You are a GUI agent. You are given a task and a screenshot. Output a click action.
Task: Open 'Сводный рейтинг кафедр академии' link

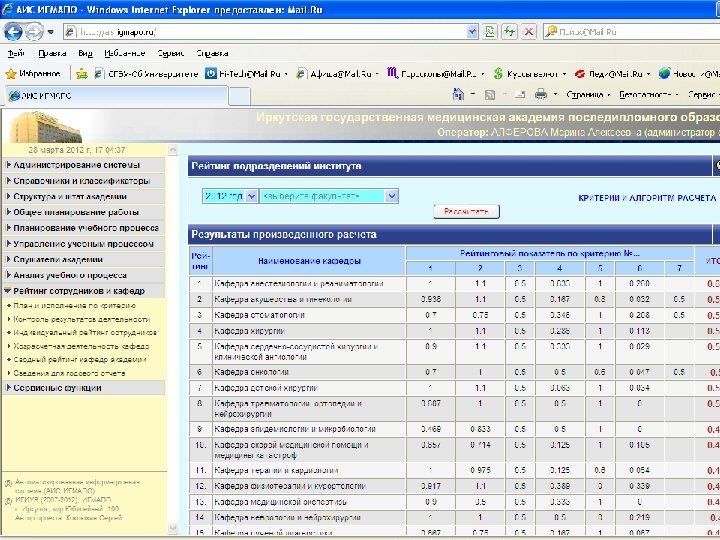pyautogui.click(x=80, y=360)
